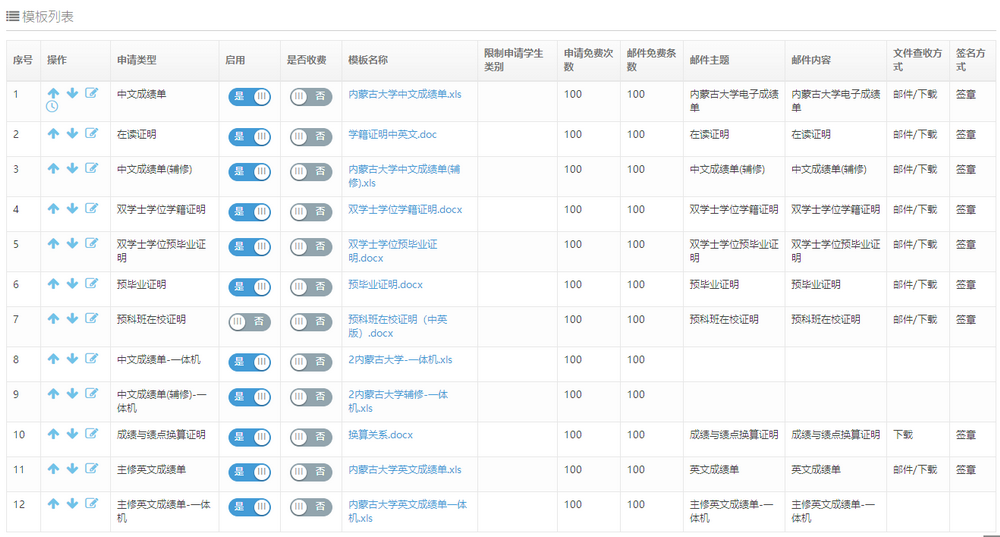
Task: Move row 6 预毕业证明 up
Action: pyautogui.click(x=53, y=284)
